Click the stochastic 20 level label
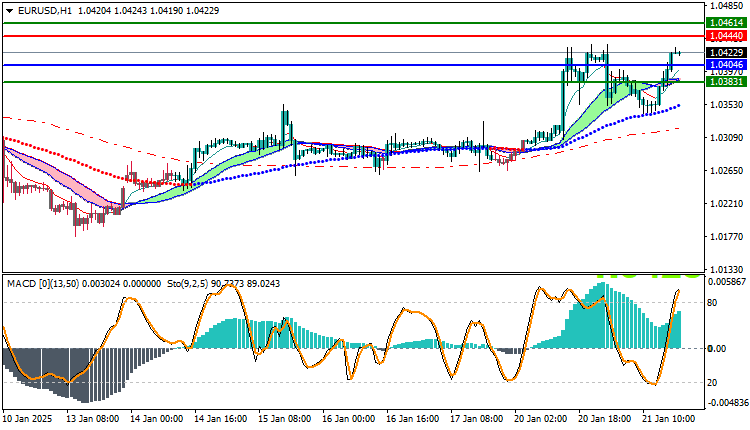This screenshot has width=750, height=430. (712, 383)
